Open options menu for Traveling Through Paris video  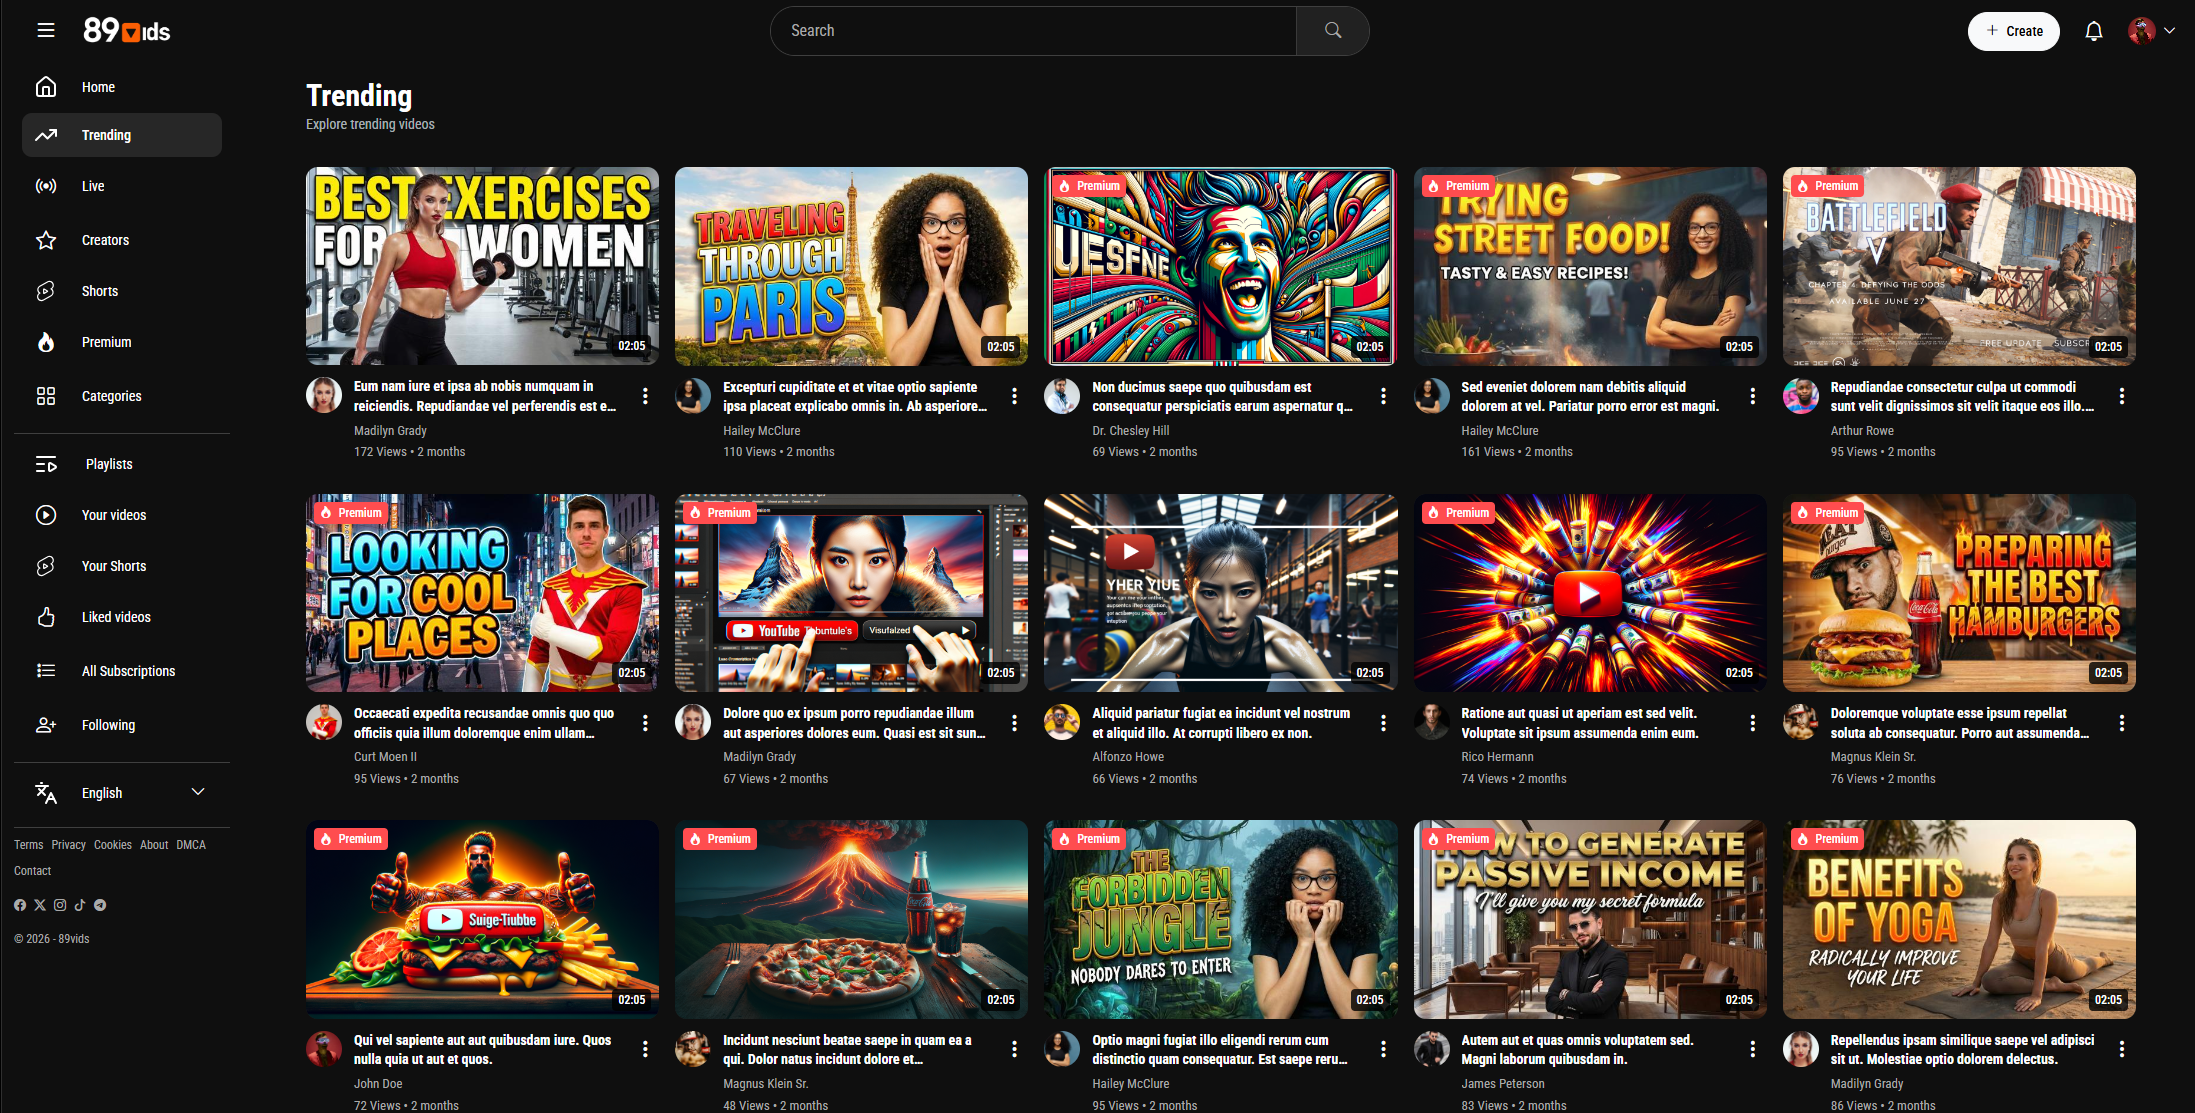tap(1014, 396)
